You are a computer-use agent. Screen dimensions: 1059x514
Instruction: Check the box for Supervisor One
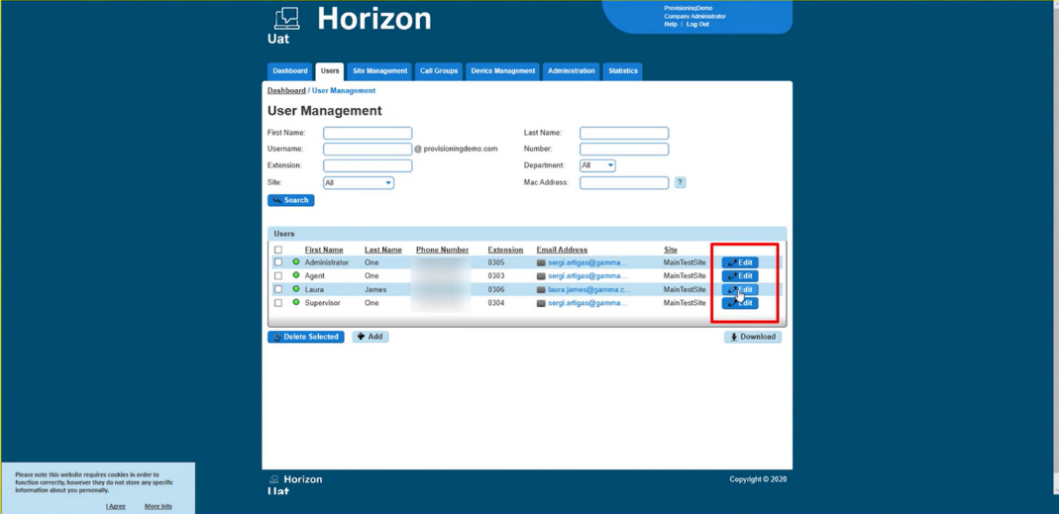(278, 303)
